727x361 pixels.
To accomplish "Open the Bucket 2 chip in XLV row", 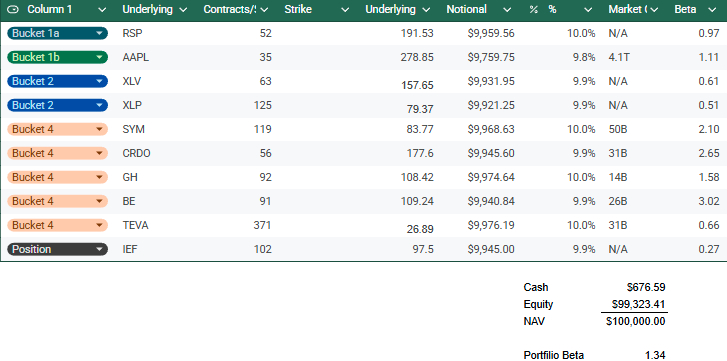I will [57, 82].
